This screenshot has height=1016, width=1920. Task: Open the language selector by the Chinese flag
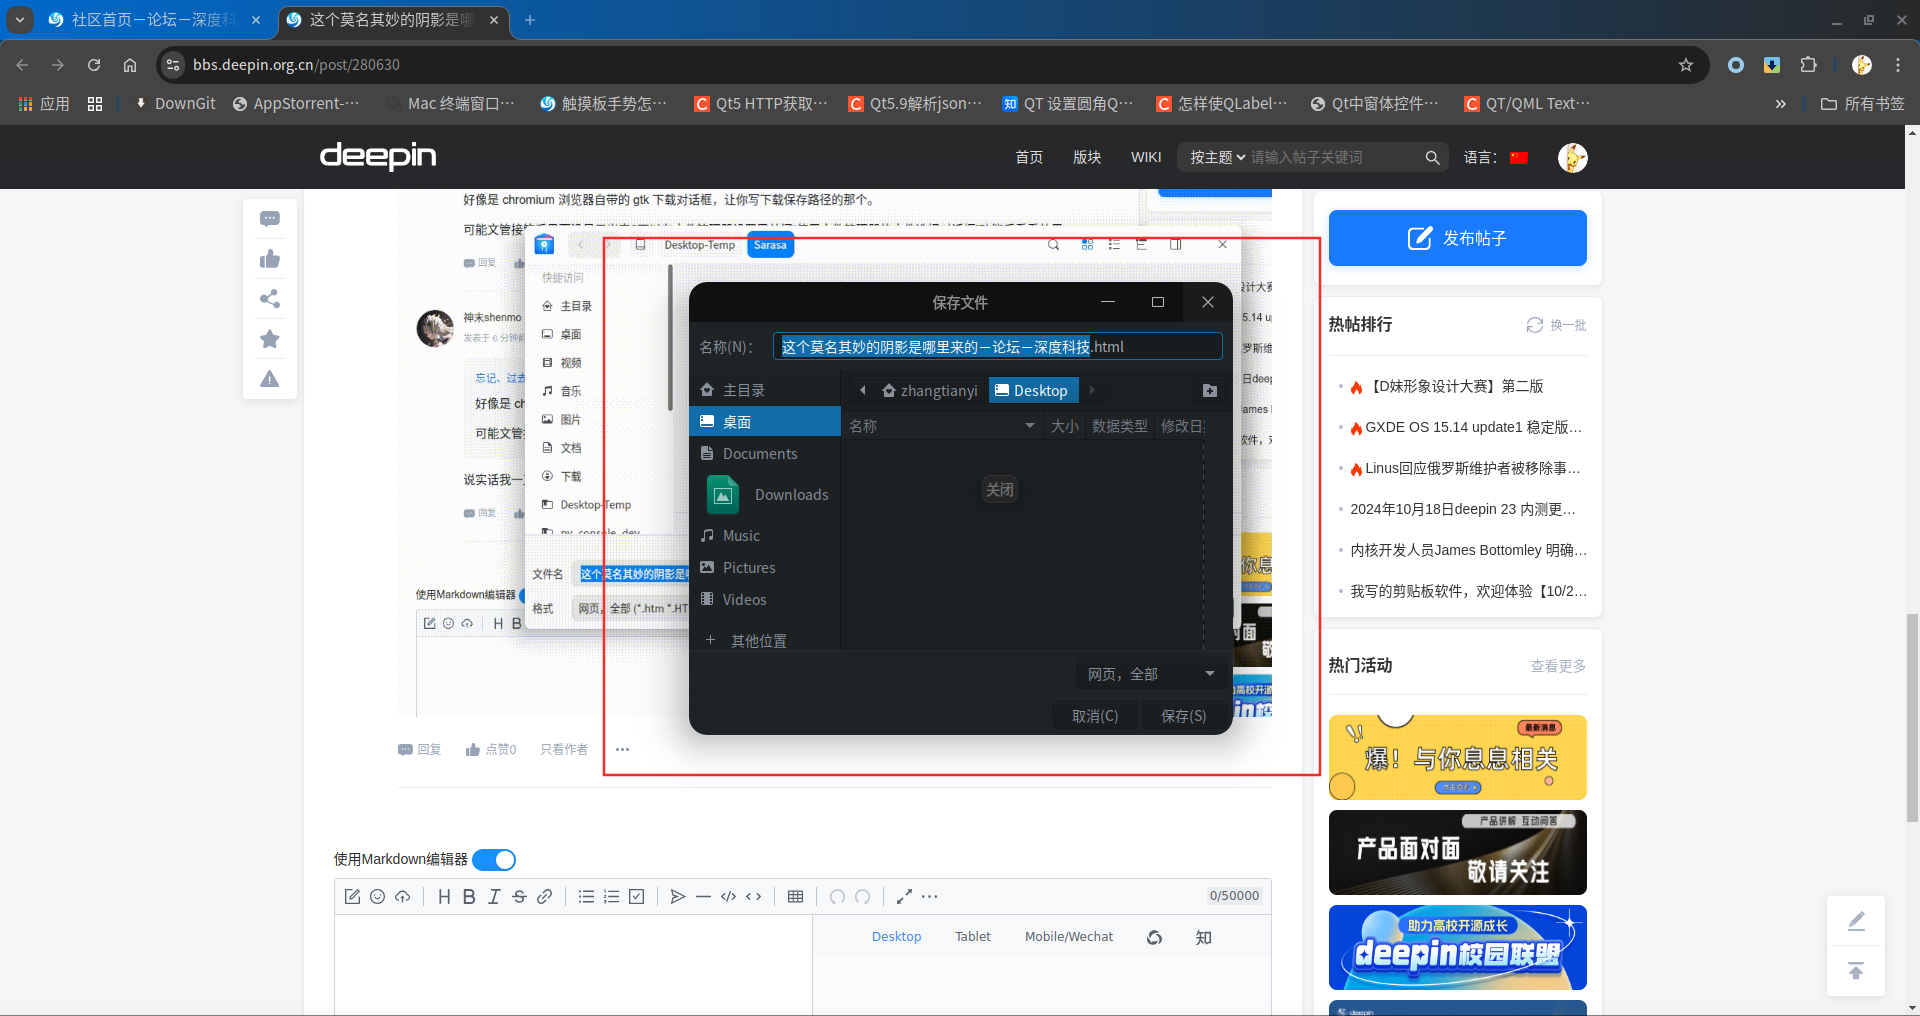pos(1519,157)
